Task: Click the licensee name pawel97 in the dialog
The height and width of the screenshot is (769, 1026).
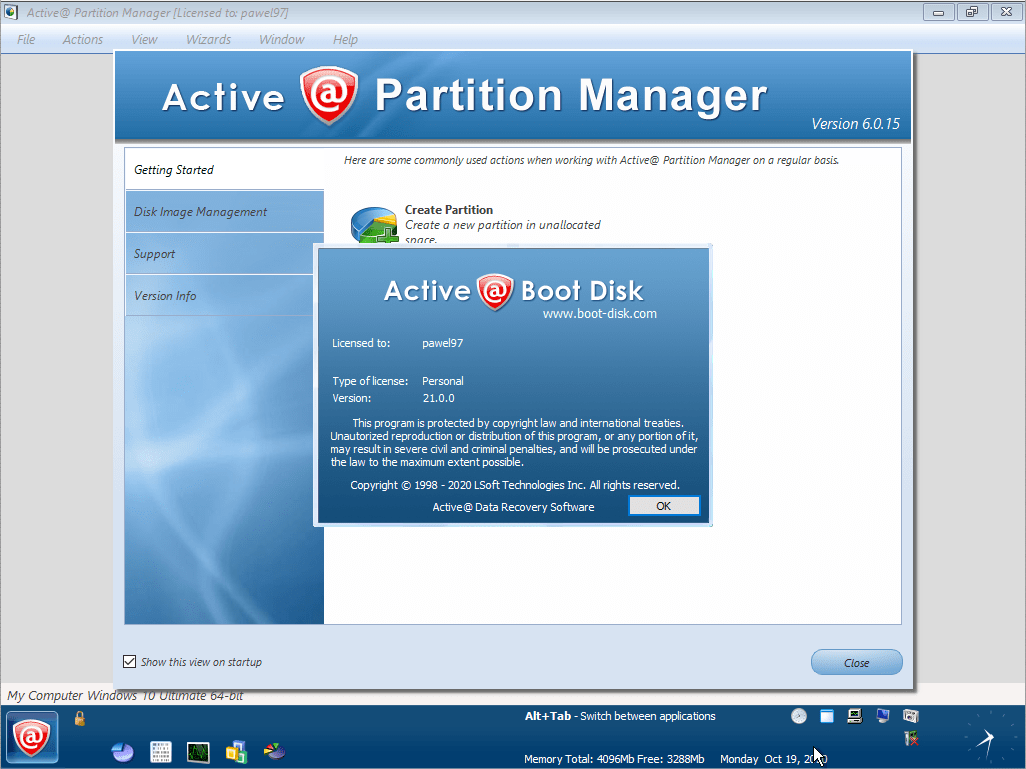Action: coord(442,343)
